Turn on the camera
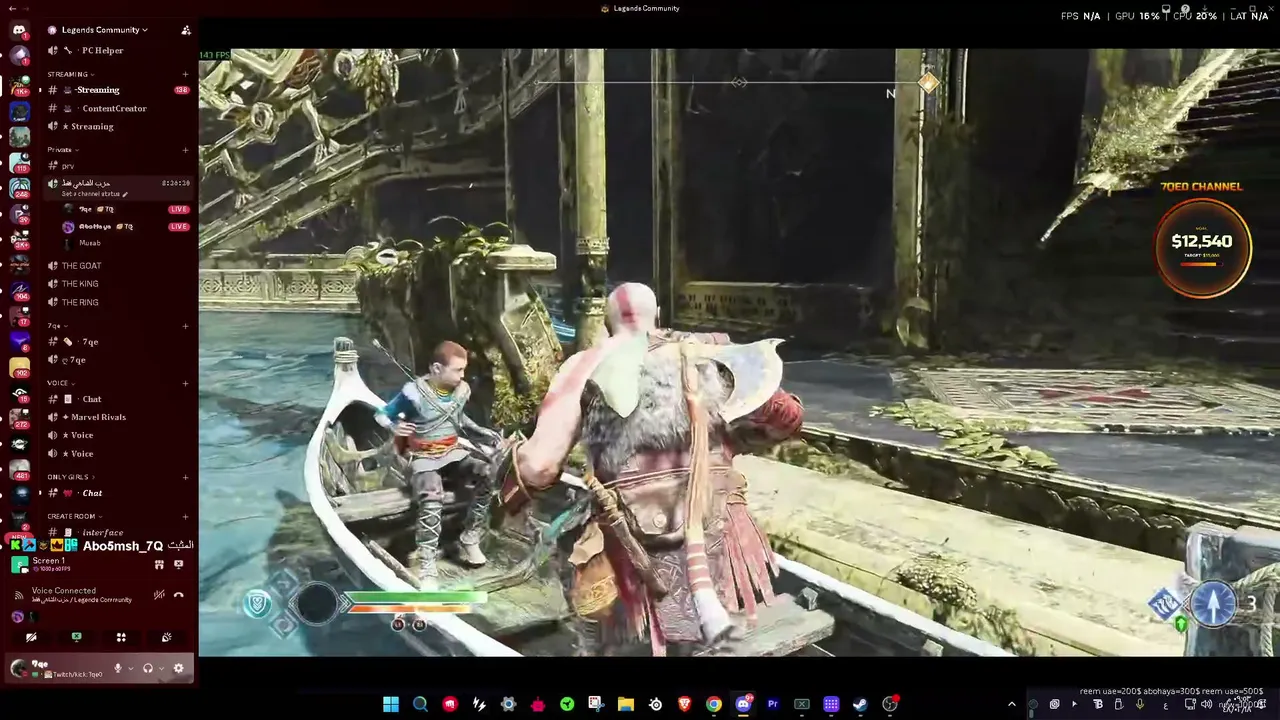 click(32, 637)
